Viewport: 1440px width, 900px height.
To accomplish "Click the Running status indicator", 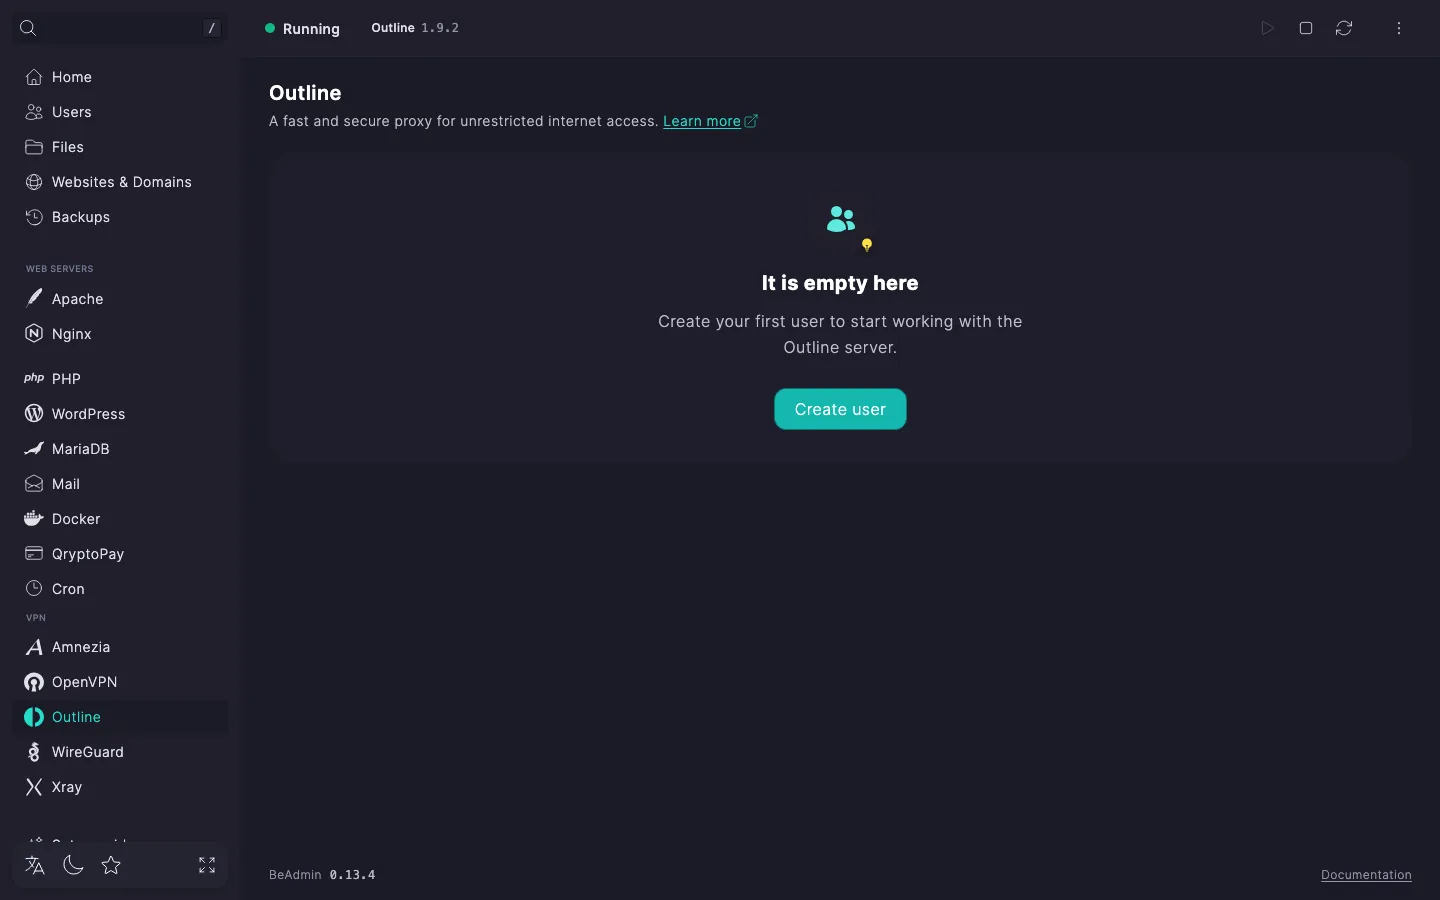I will coord(302,29).
